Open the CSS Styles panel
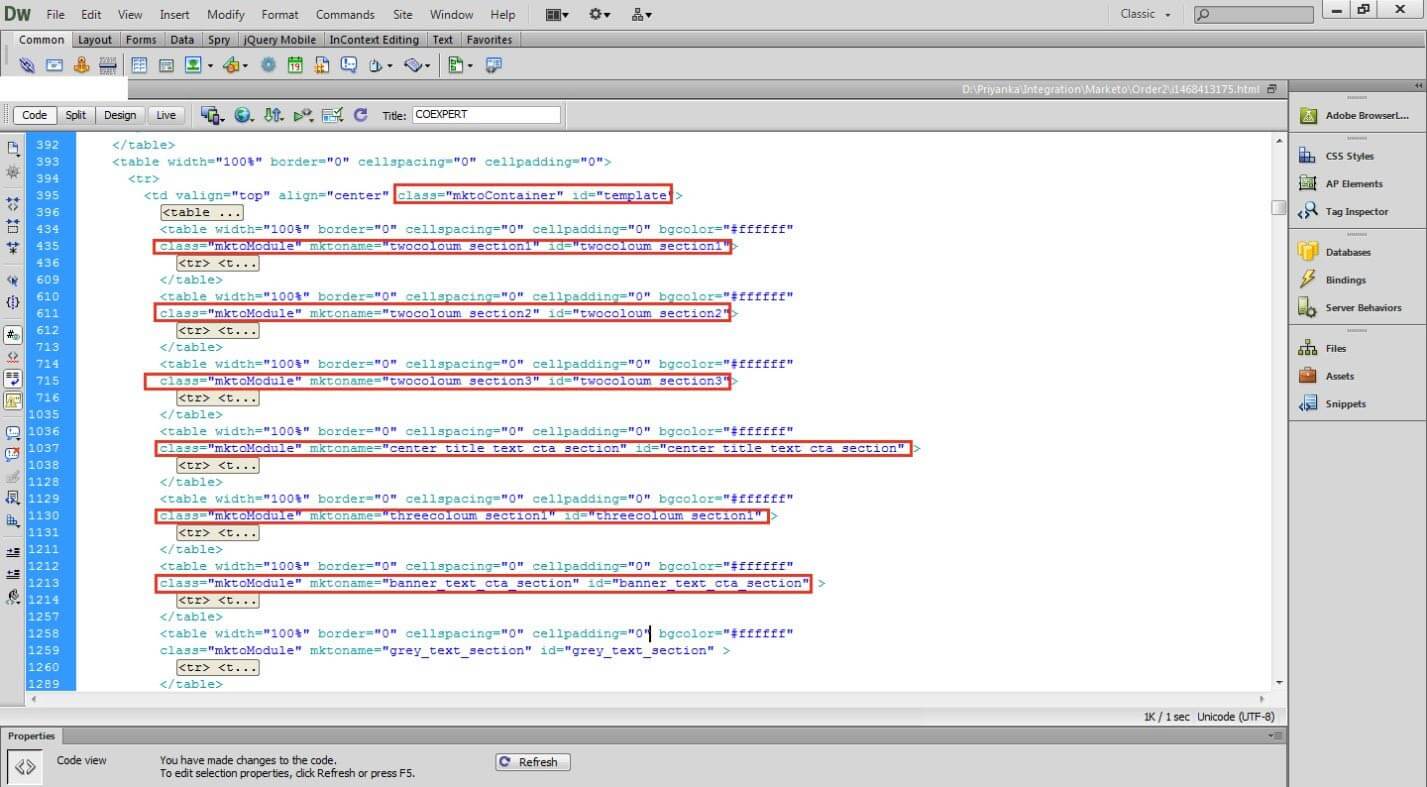Image resolution: width=1427 pixels, height=787 pixels. pos(1349,156)
